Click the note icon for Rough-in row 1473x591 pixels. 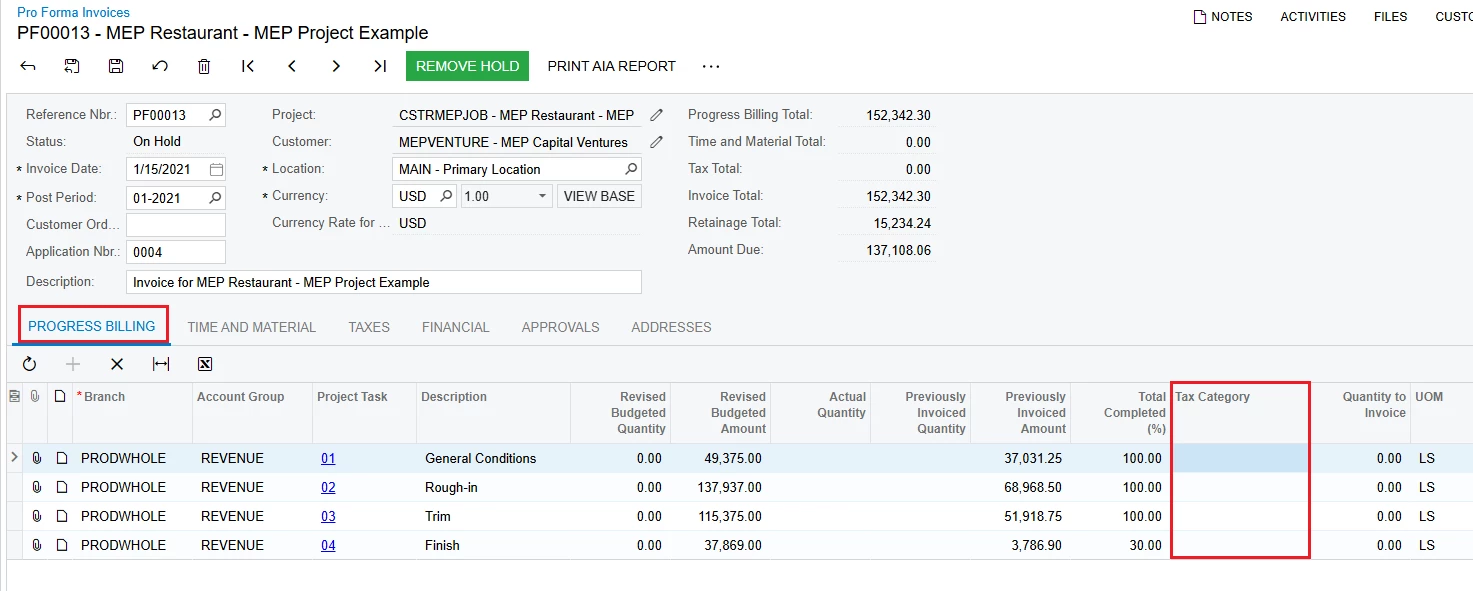[x=61, y=487]
